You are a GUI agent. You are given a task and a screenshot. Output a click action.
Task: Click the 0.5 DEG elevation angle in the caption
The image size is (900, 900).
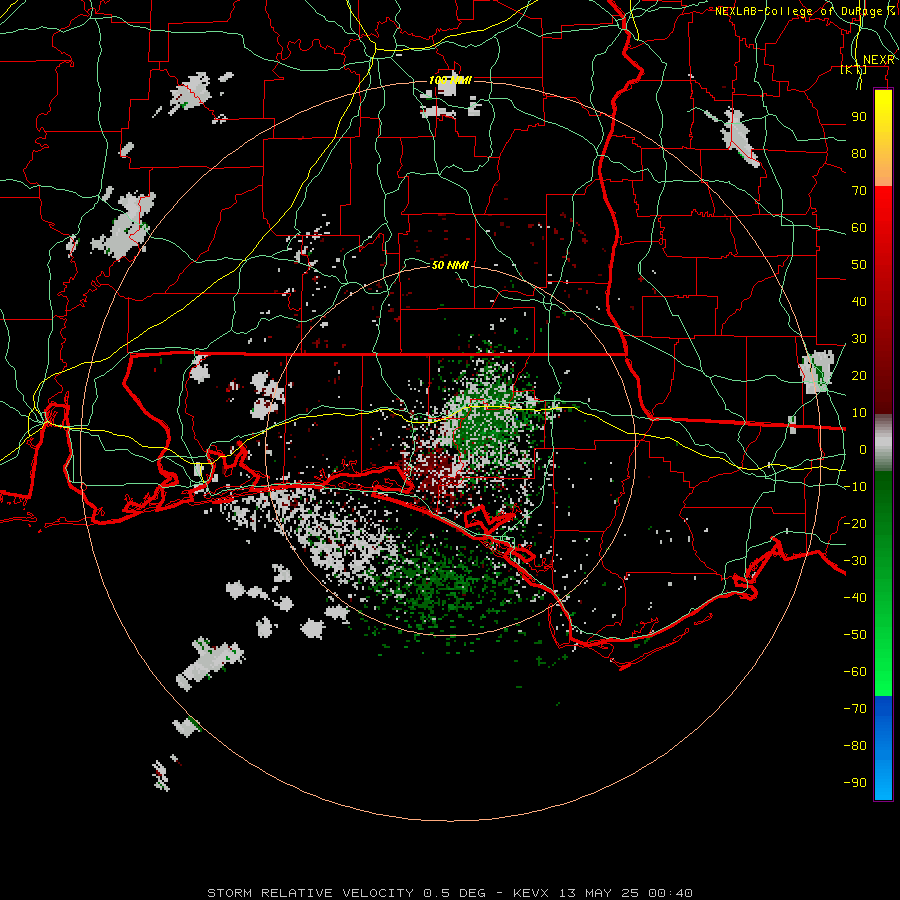click(x=455, y=893)
